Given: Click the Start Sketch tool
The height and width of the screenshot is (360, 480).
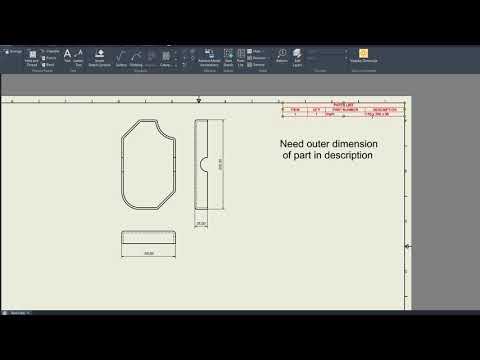Looking at the screenshot, I should tap(228, 58).
